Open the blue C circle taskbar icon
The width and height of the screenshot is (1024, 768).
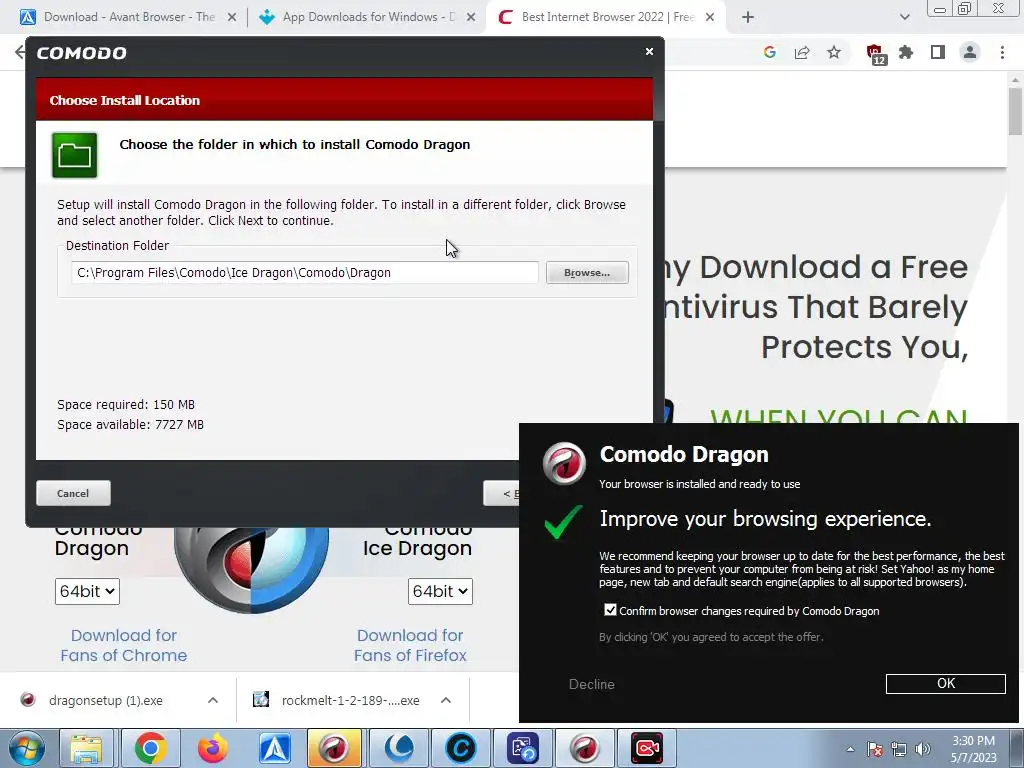[x=460, y=748]
